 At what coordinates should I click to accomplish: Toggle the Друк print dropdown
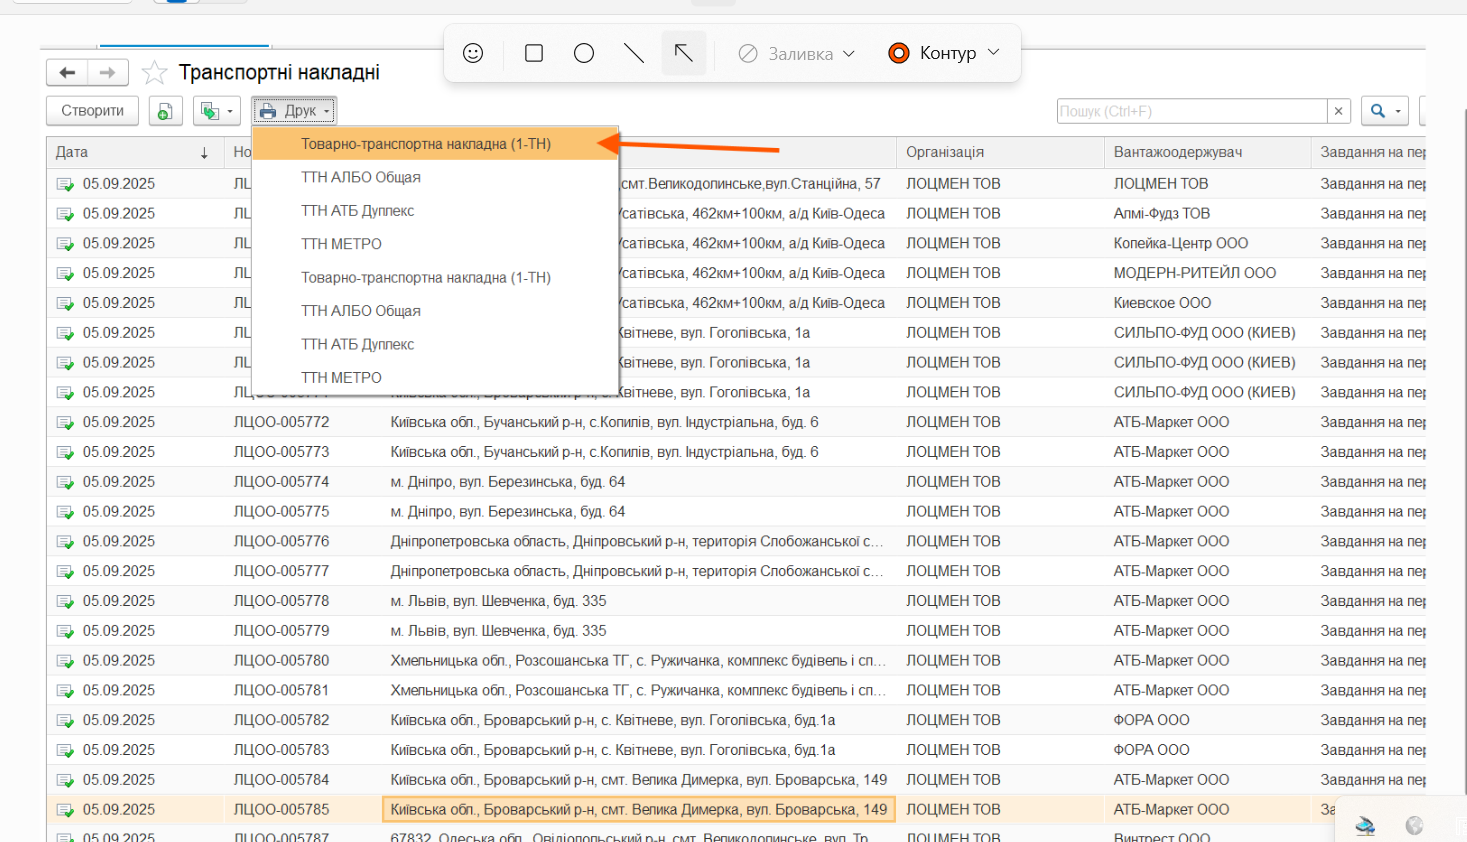tap(294, 111)
